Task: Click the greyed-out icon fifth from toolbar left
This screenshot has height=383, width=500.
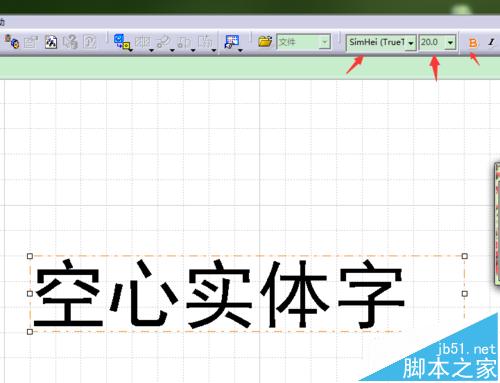Action: coord(90,42)
